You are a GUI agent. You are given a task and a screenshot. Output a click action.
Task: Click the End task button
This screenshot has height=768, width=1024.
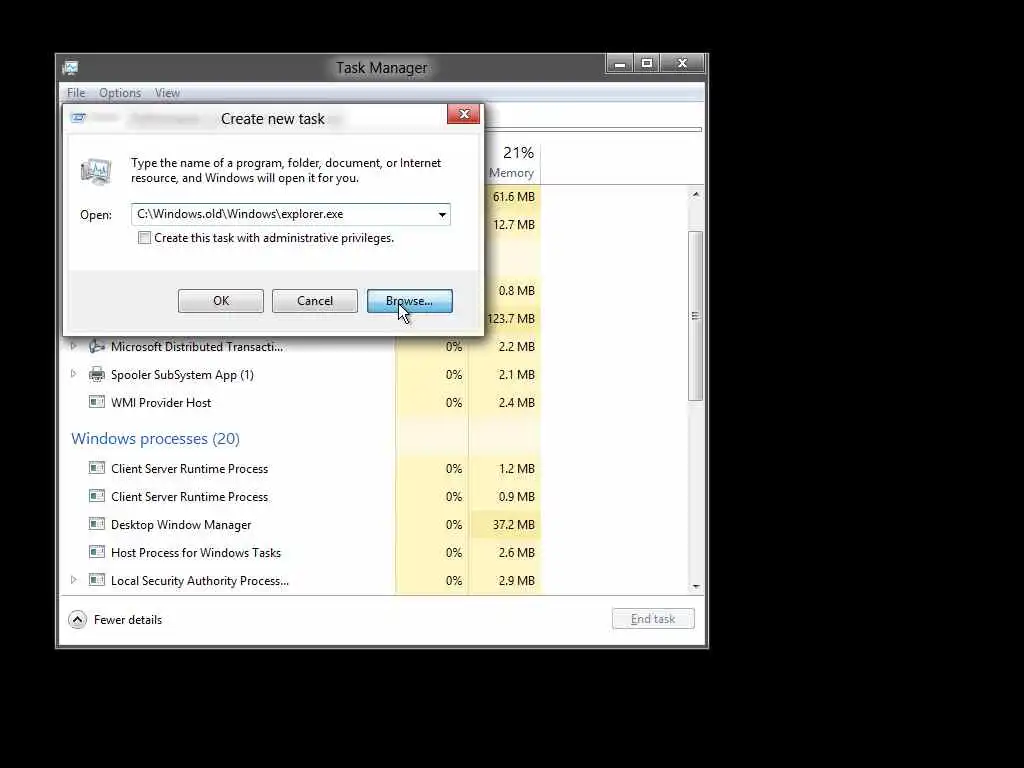[x=653, y=618]
